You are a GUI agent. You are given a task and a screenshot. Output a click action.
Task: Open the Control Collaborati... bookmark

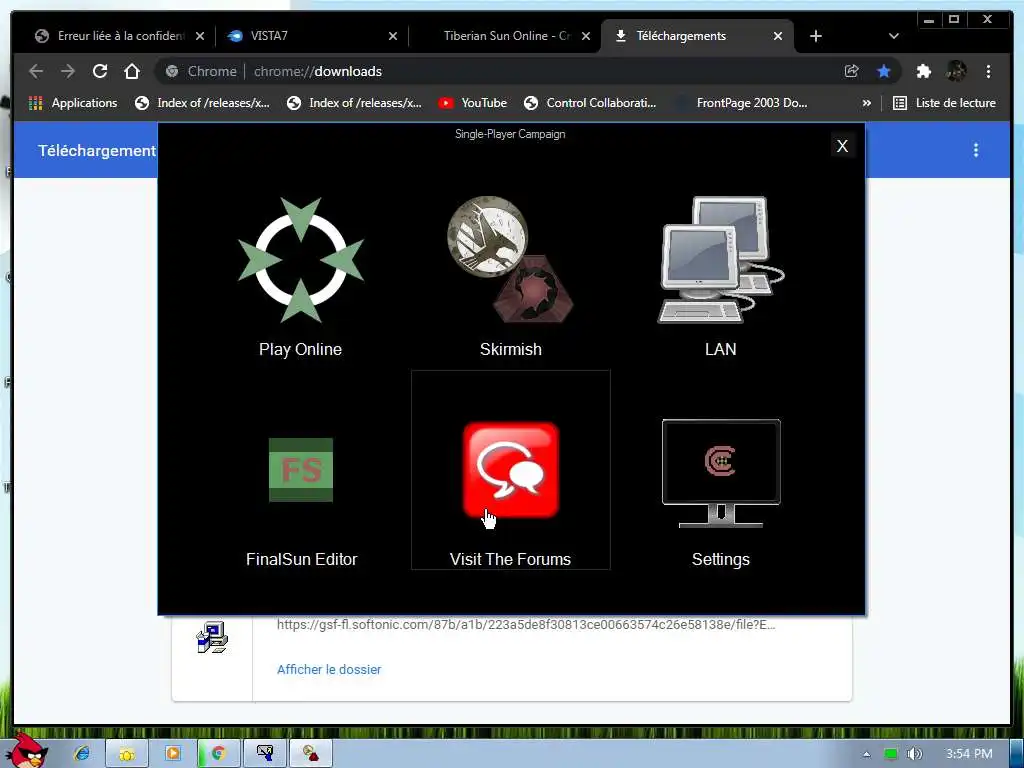coord(590,103)
